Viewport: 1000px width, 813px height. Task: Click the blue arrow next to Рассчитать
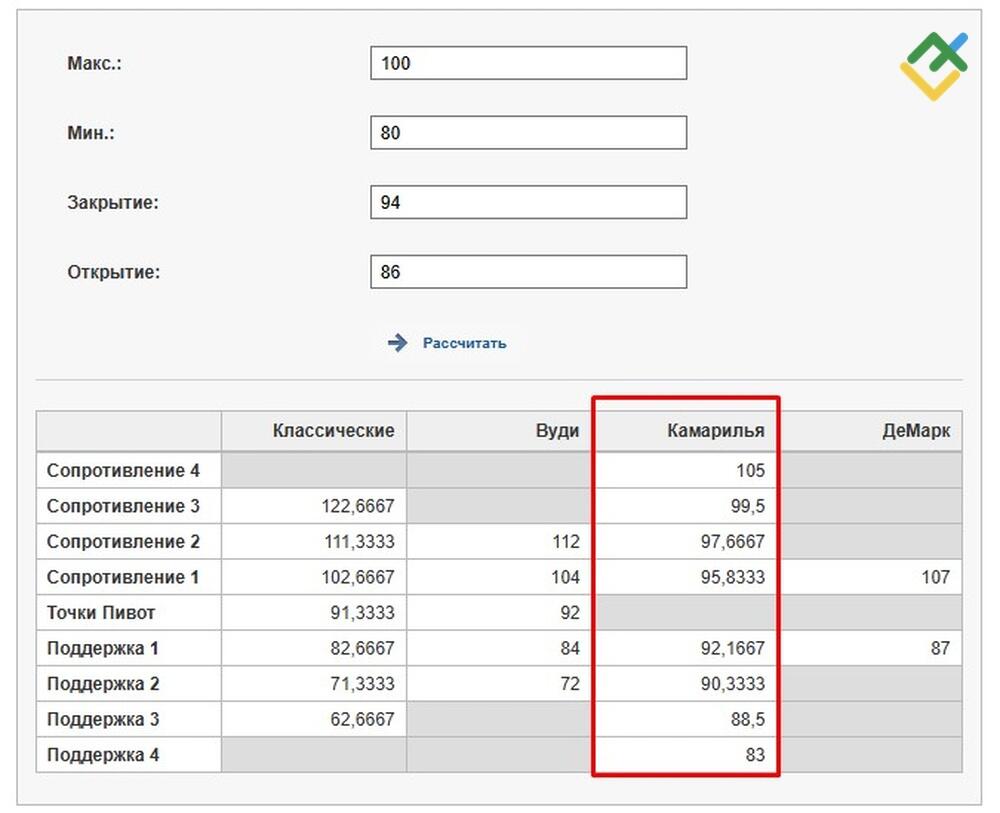click(398, 343)
